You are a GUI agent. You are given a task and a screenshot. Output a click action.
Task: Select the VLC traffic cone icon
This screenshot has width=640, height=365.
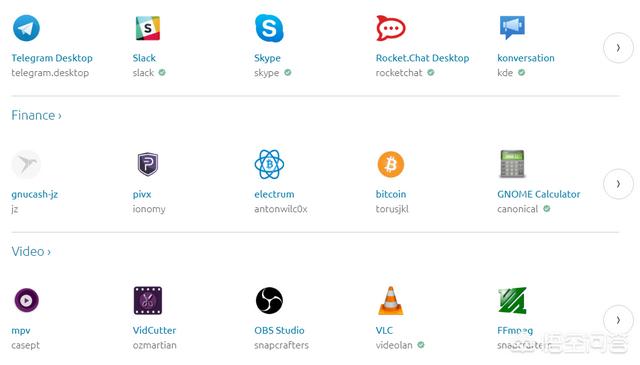391,300
